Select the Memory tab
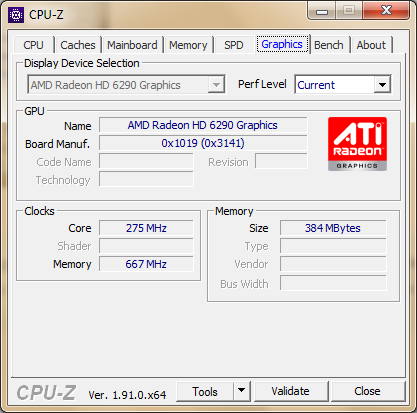Image resolution: width=417 pixels, height=413 pixels. click(x=188, y=45)
